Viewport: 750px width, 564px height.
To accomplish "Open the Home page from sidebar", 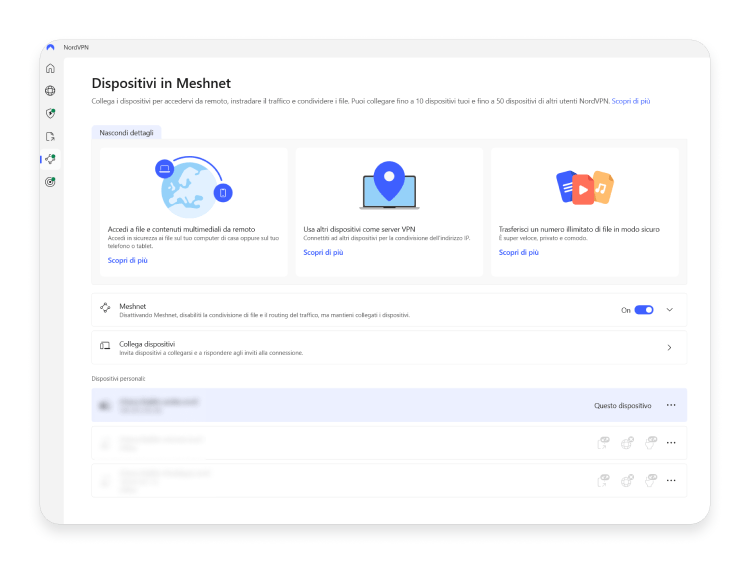I will coord(50,68).
